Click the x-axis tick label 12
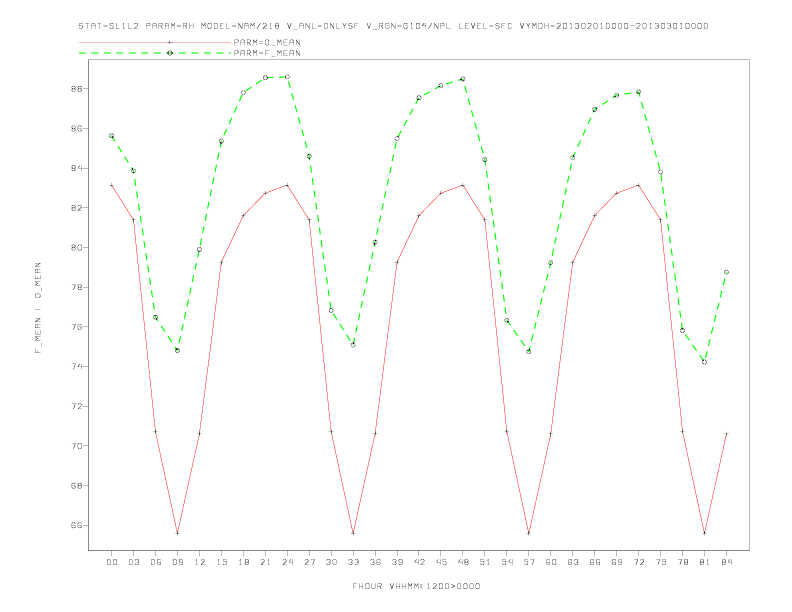This screenshot has width=792, height=612. tap(200, 562)
